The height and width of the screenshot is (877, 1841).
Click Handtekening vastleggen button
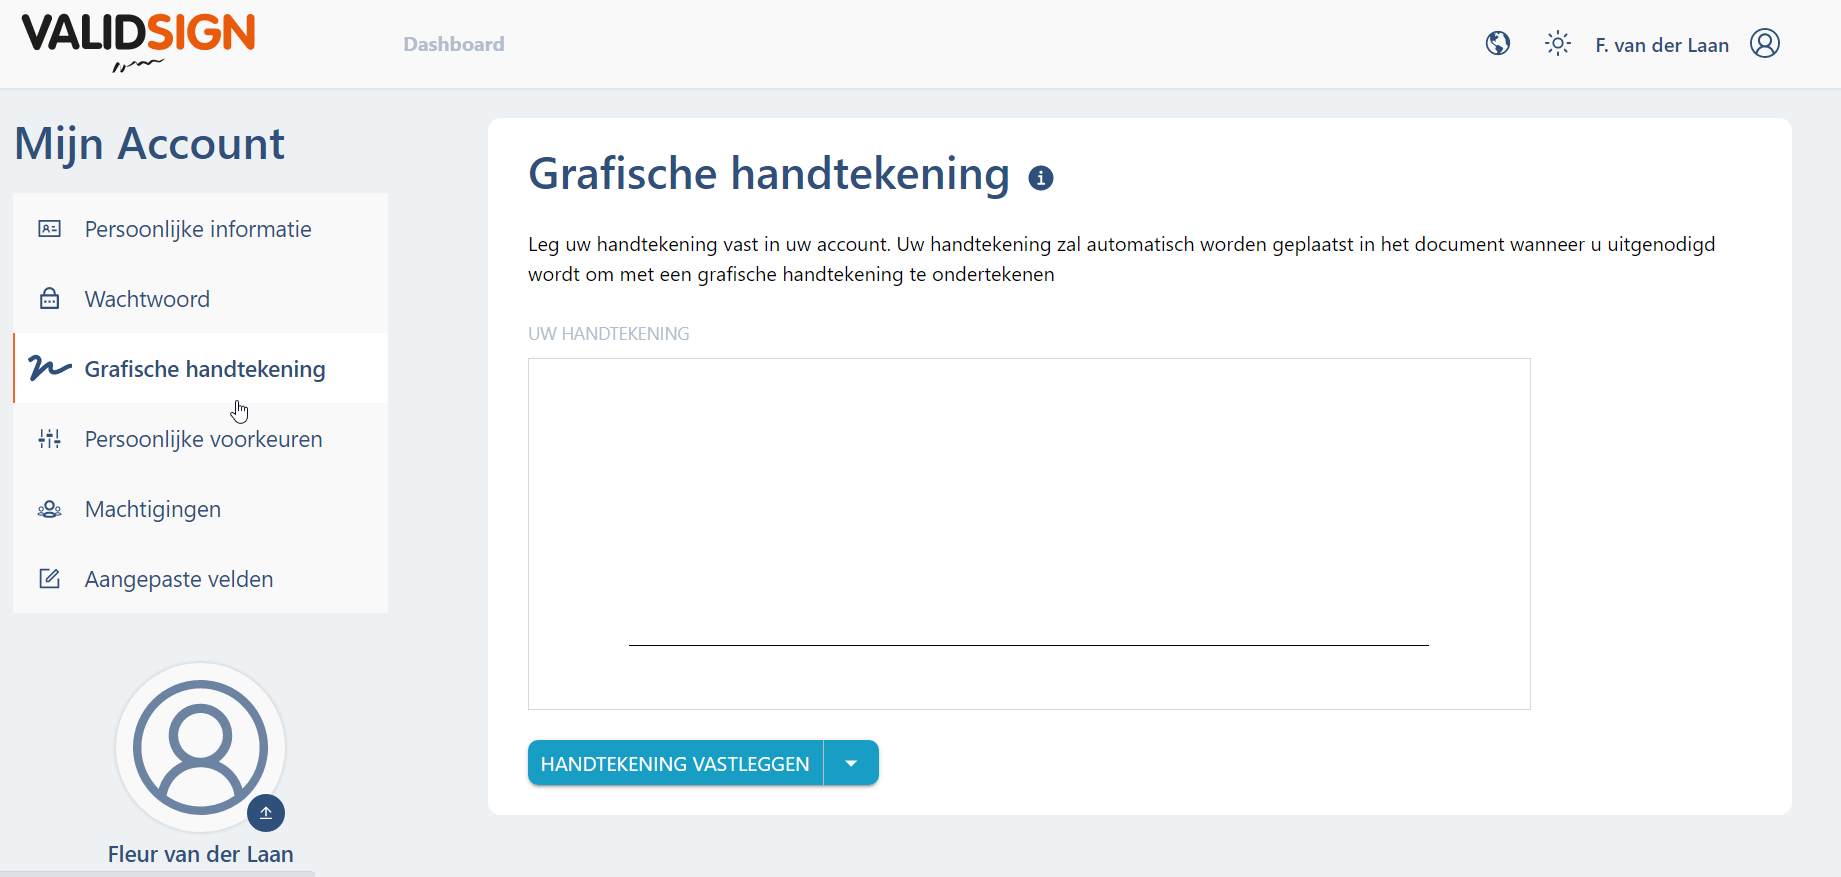675,763
